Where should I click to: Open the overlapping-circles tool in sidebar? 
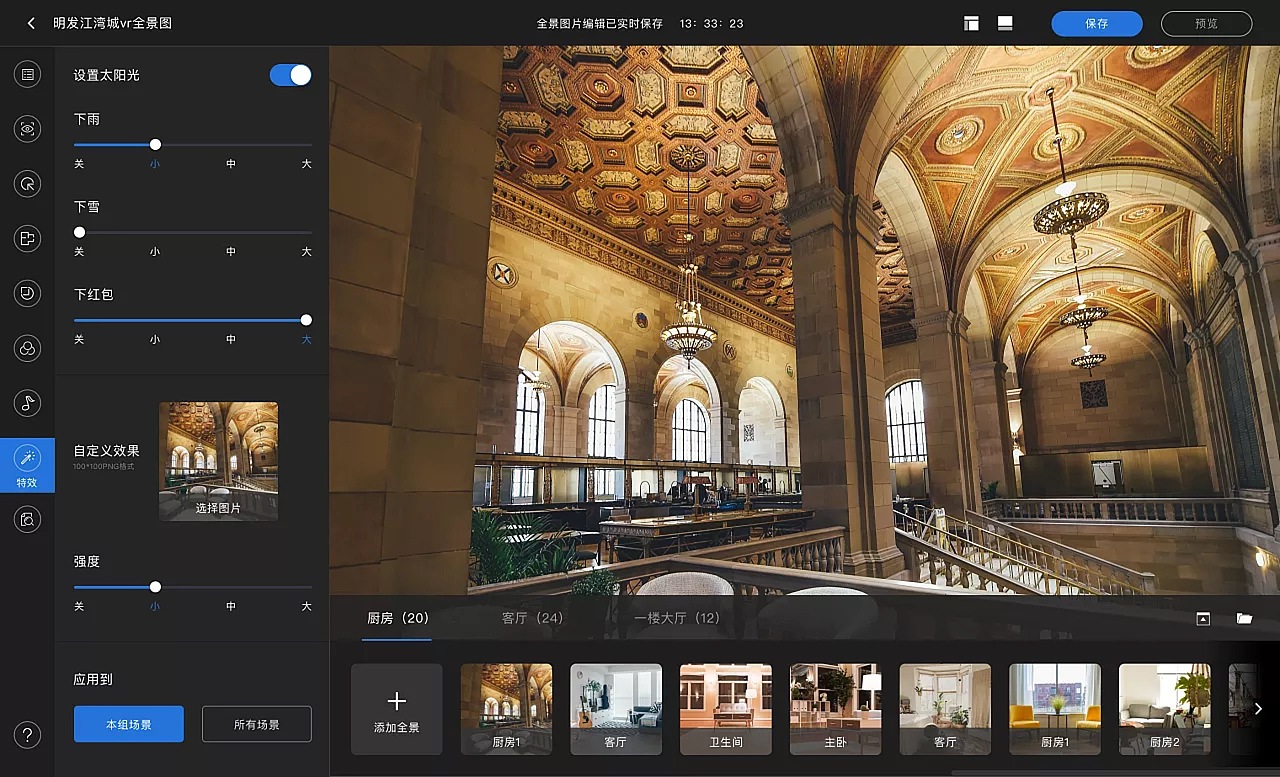coord(28,348)
